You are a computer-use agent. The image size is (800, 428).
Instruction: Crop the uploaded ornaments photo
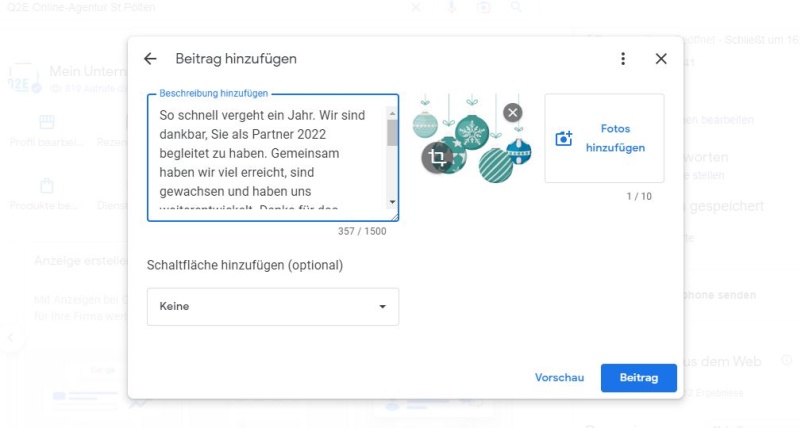pos(437,157)
